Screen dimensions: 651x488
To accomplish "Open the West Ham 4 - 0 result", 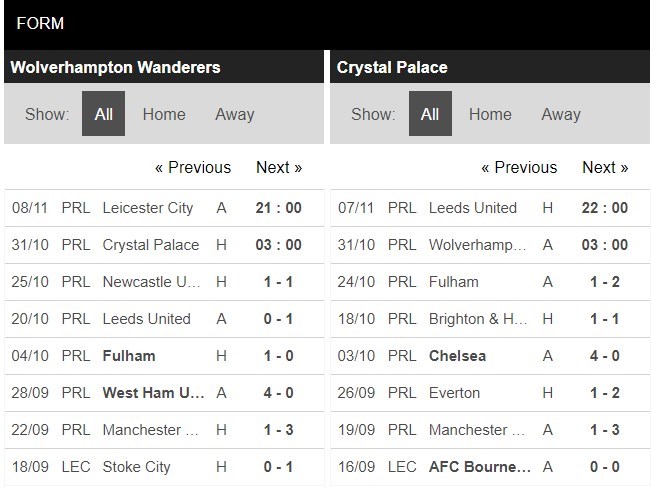I will point(164,393).
